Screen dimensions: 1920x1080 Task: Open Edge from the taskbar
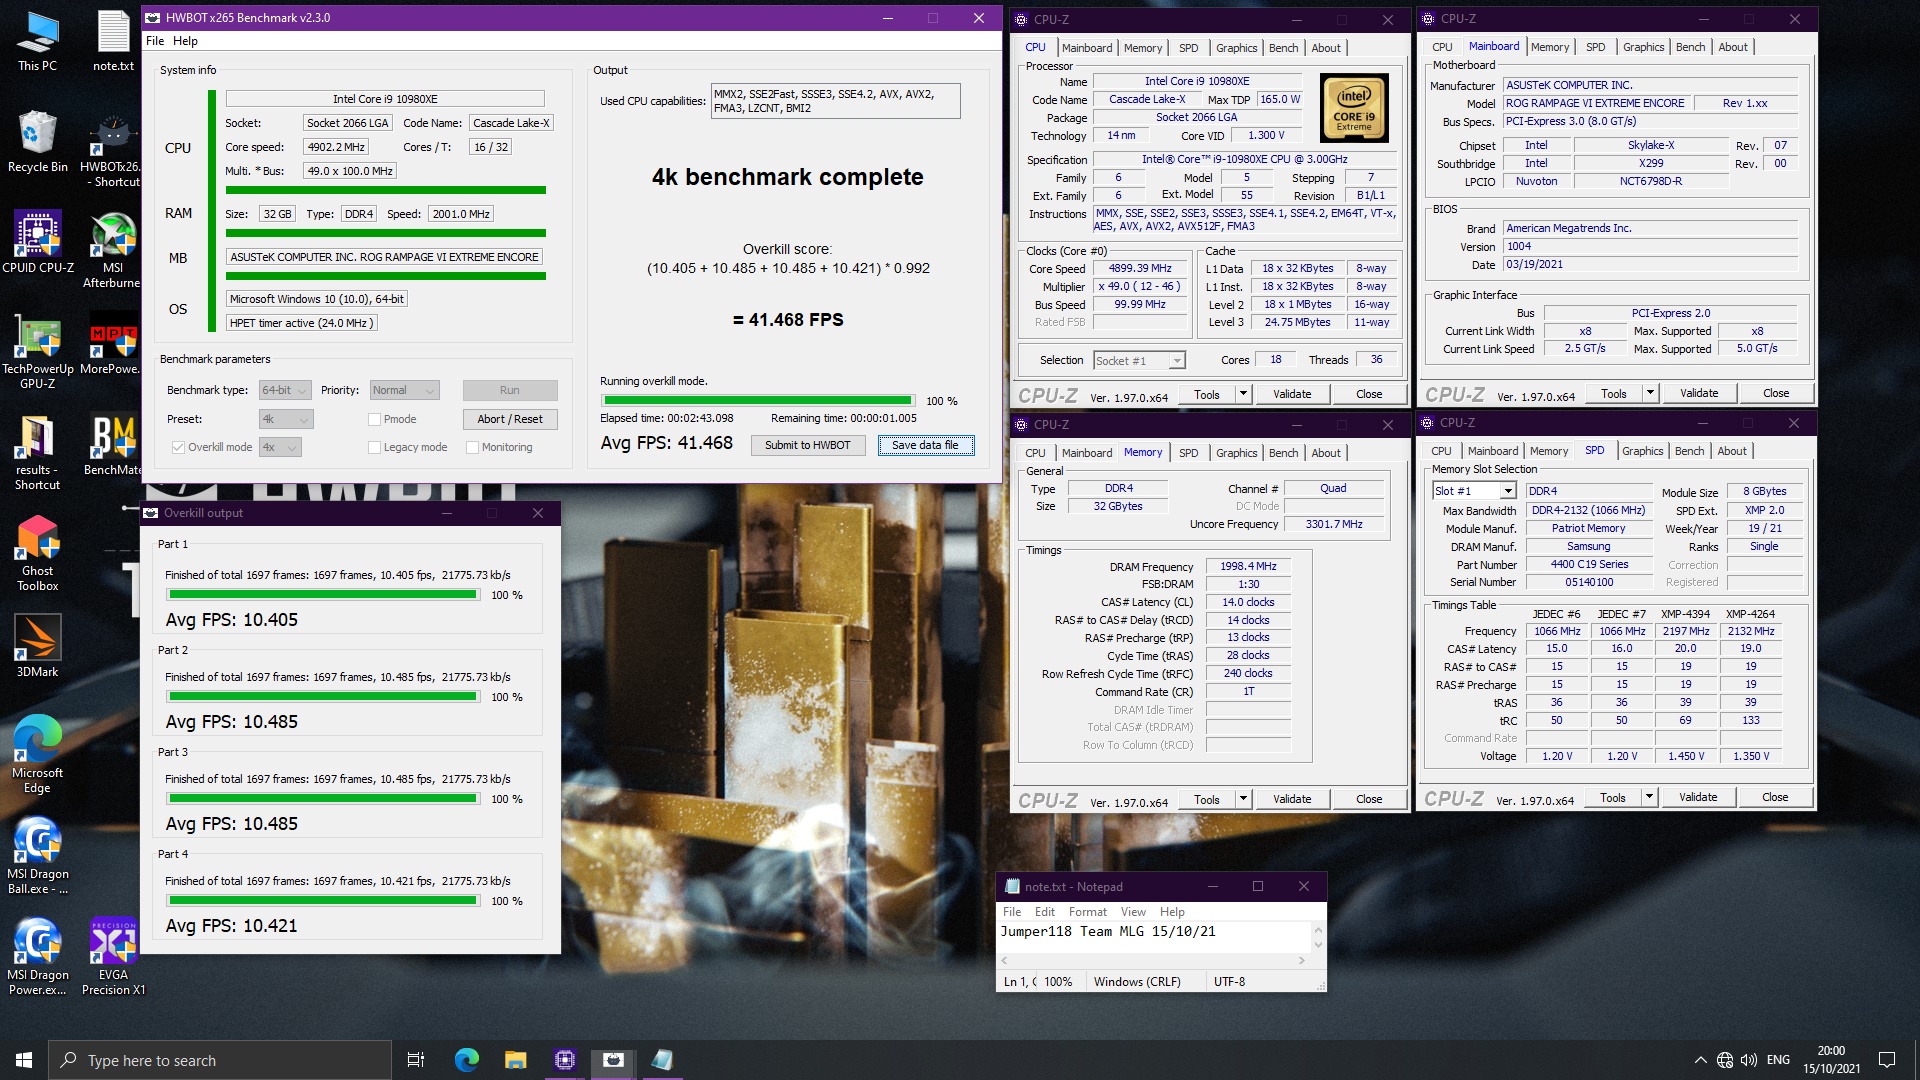[x=466, y=1060]
